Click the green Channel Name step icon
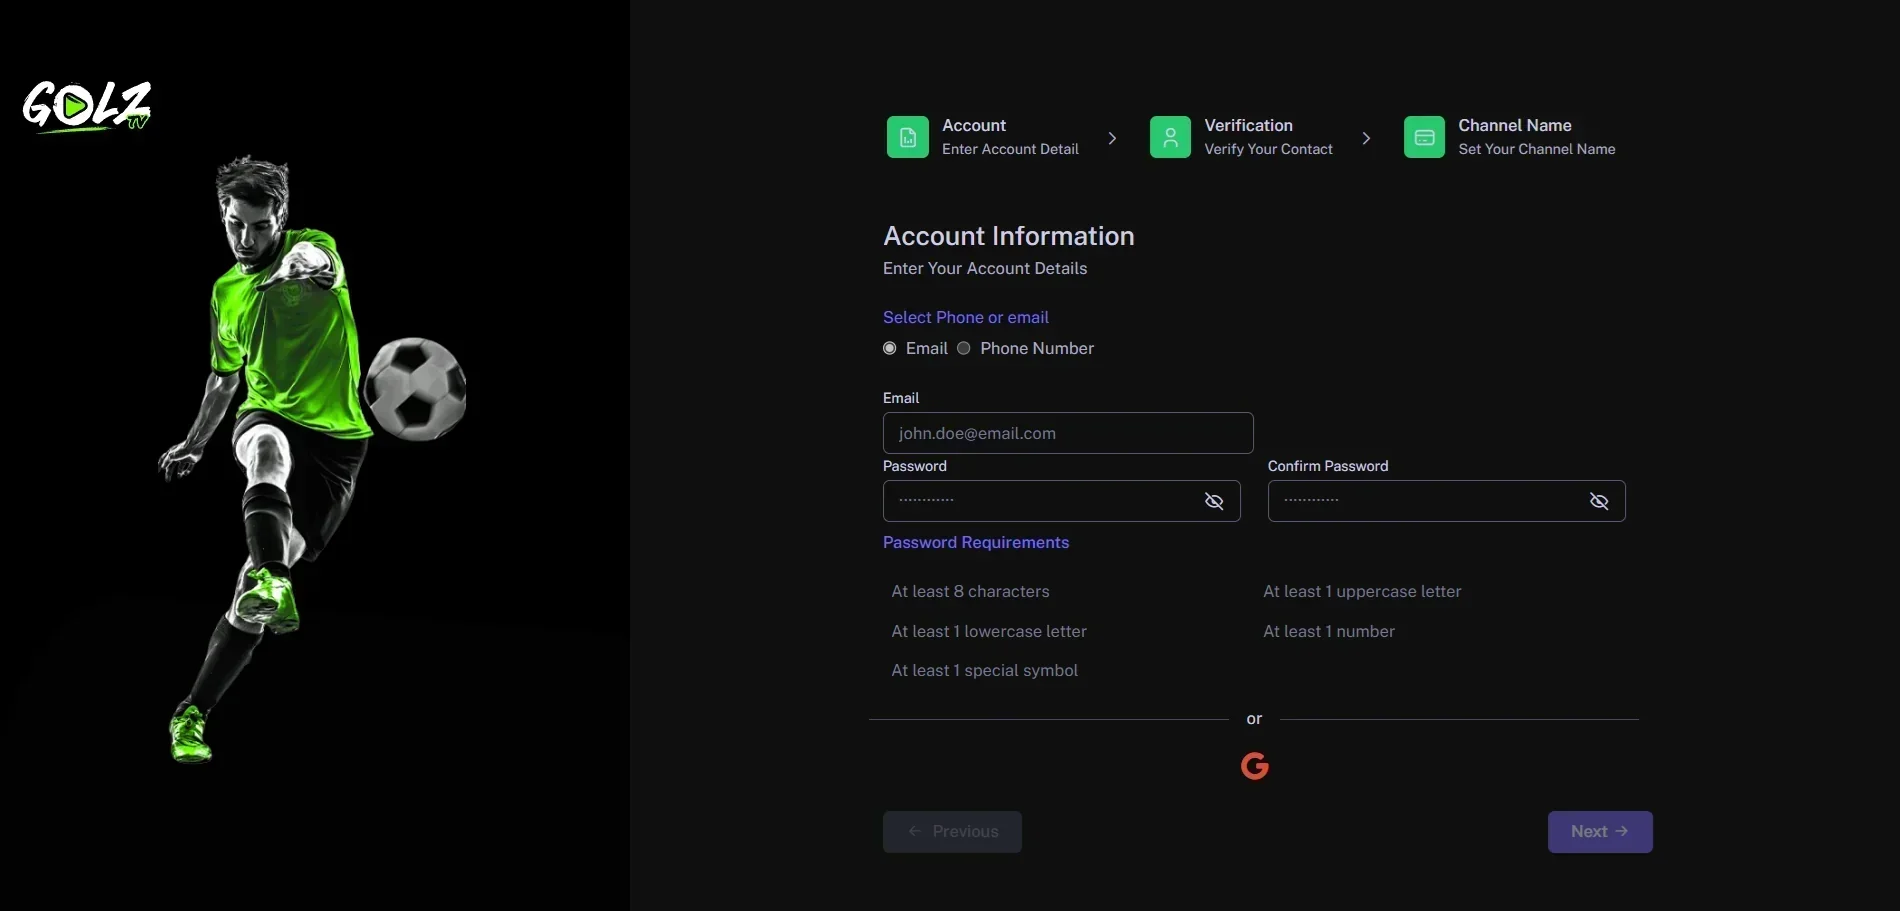This screenshot has width=1900, height=911. [x=1424, y=137]
